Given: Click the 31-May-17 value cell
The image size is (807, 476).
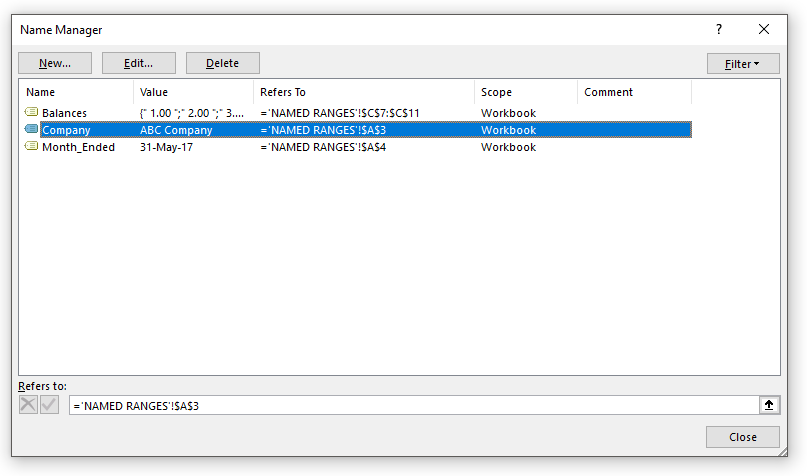Looking at the screenshot, I should [x=166, y=147].
